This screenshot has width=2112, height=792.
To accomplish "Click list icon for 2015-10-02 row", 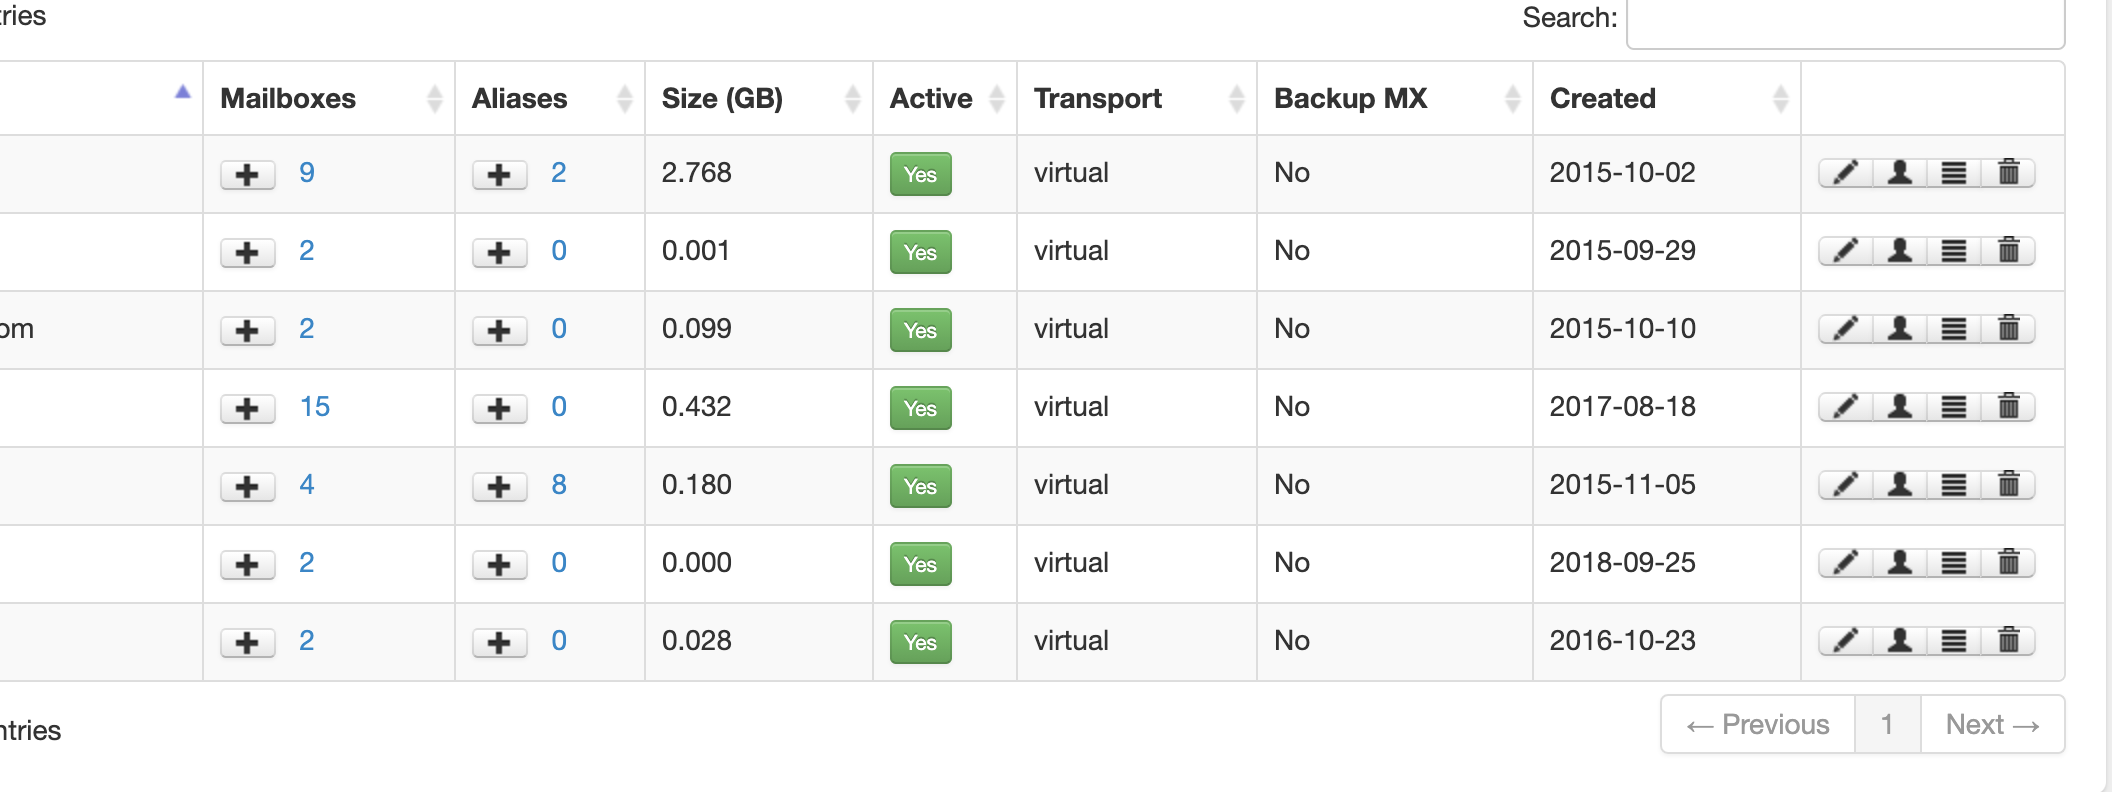I will click(x=1954, y=173).
